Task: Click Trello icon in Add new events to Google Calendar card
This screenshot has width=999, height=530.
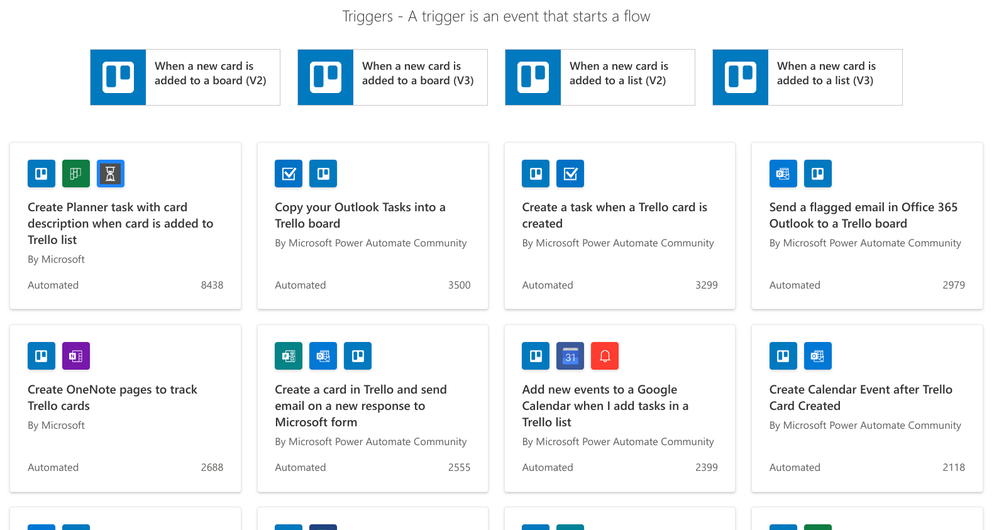Action: tap(536, 355)
